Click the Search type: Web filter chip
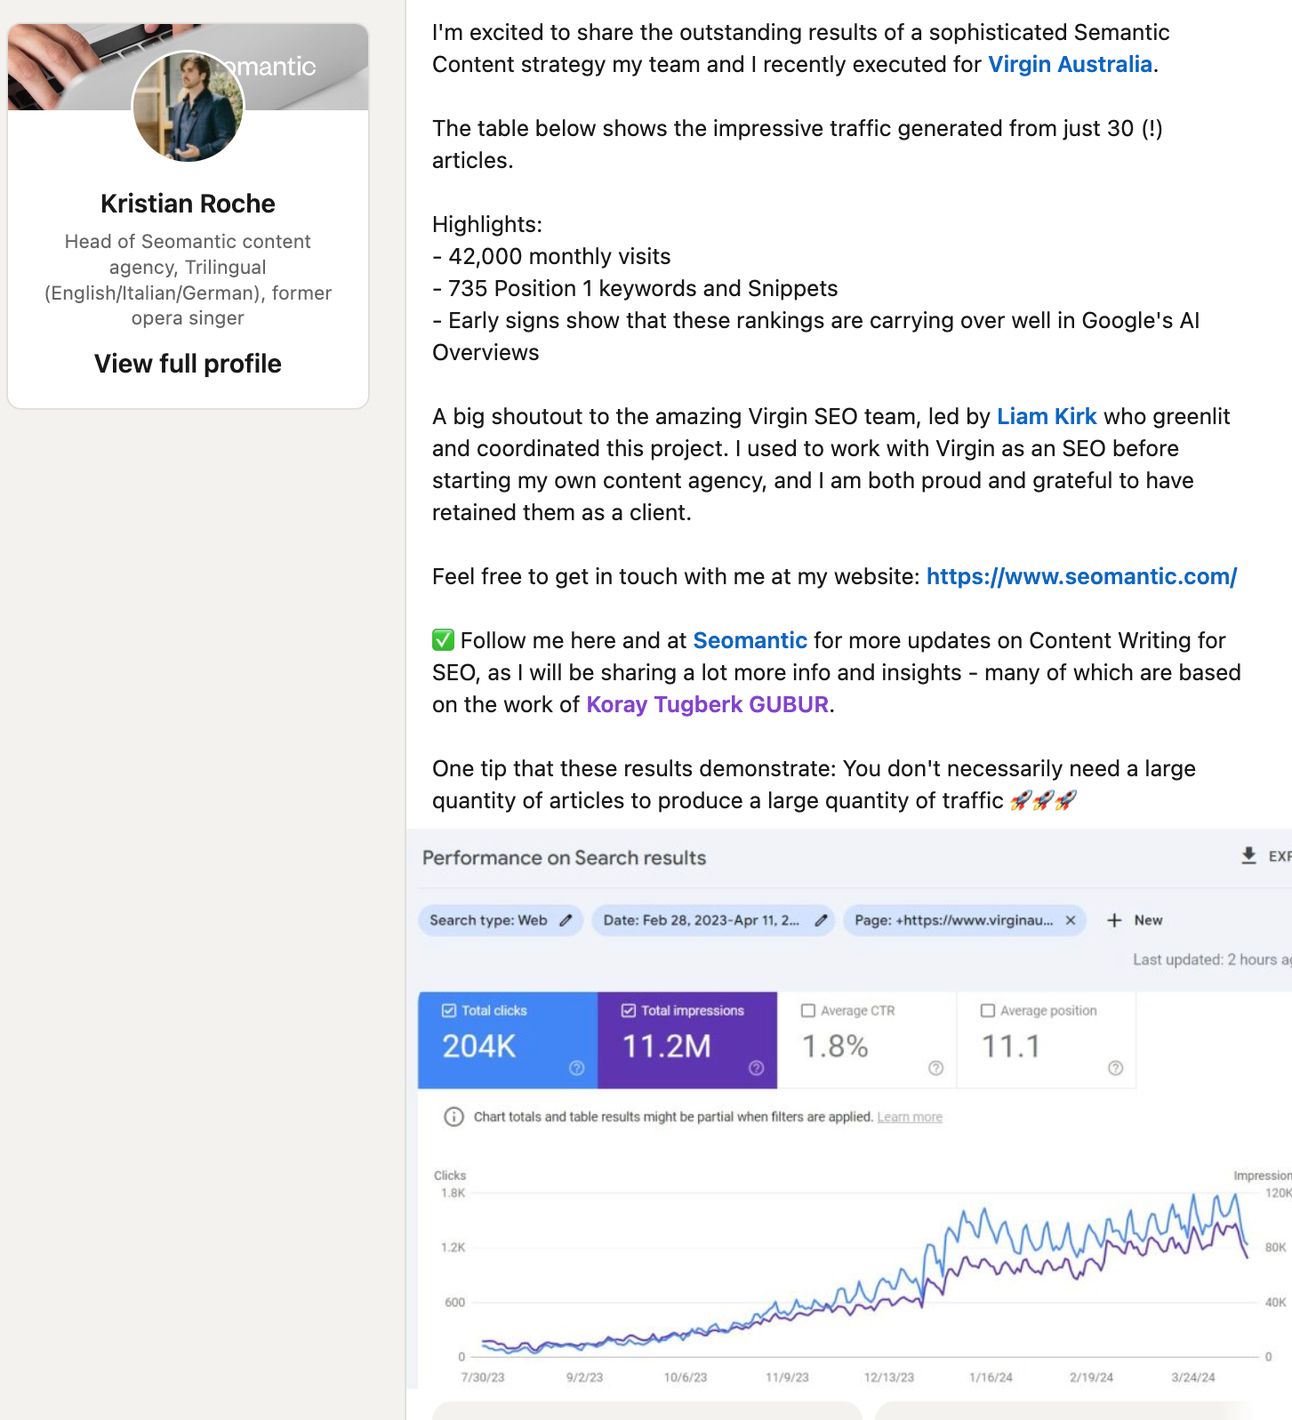Viewport: 1292px width, 1420px height. coord(500,920)
